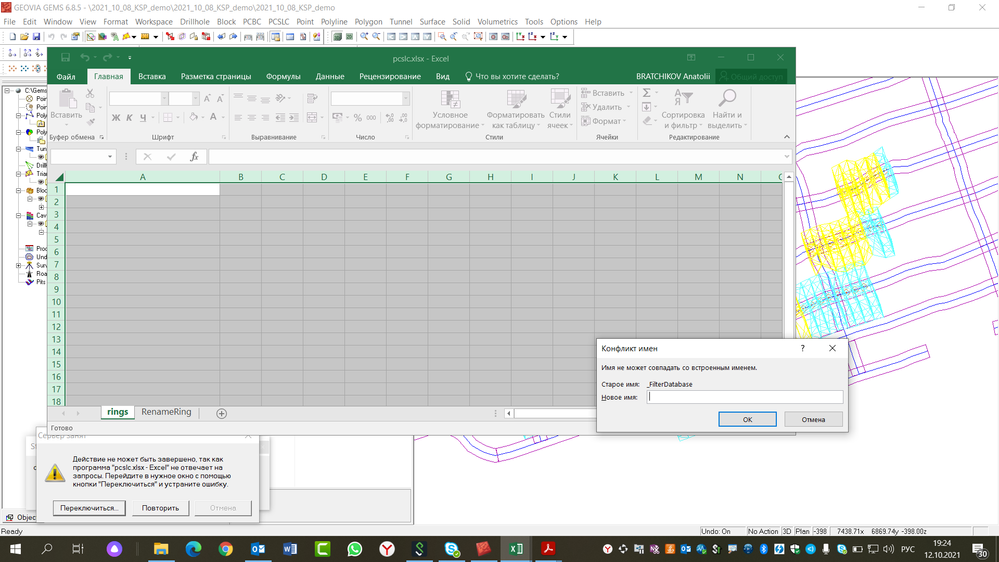Click the Decrease font size icon
This screenshot has height=562, width=999.
(220, 99)
